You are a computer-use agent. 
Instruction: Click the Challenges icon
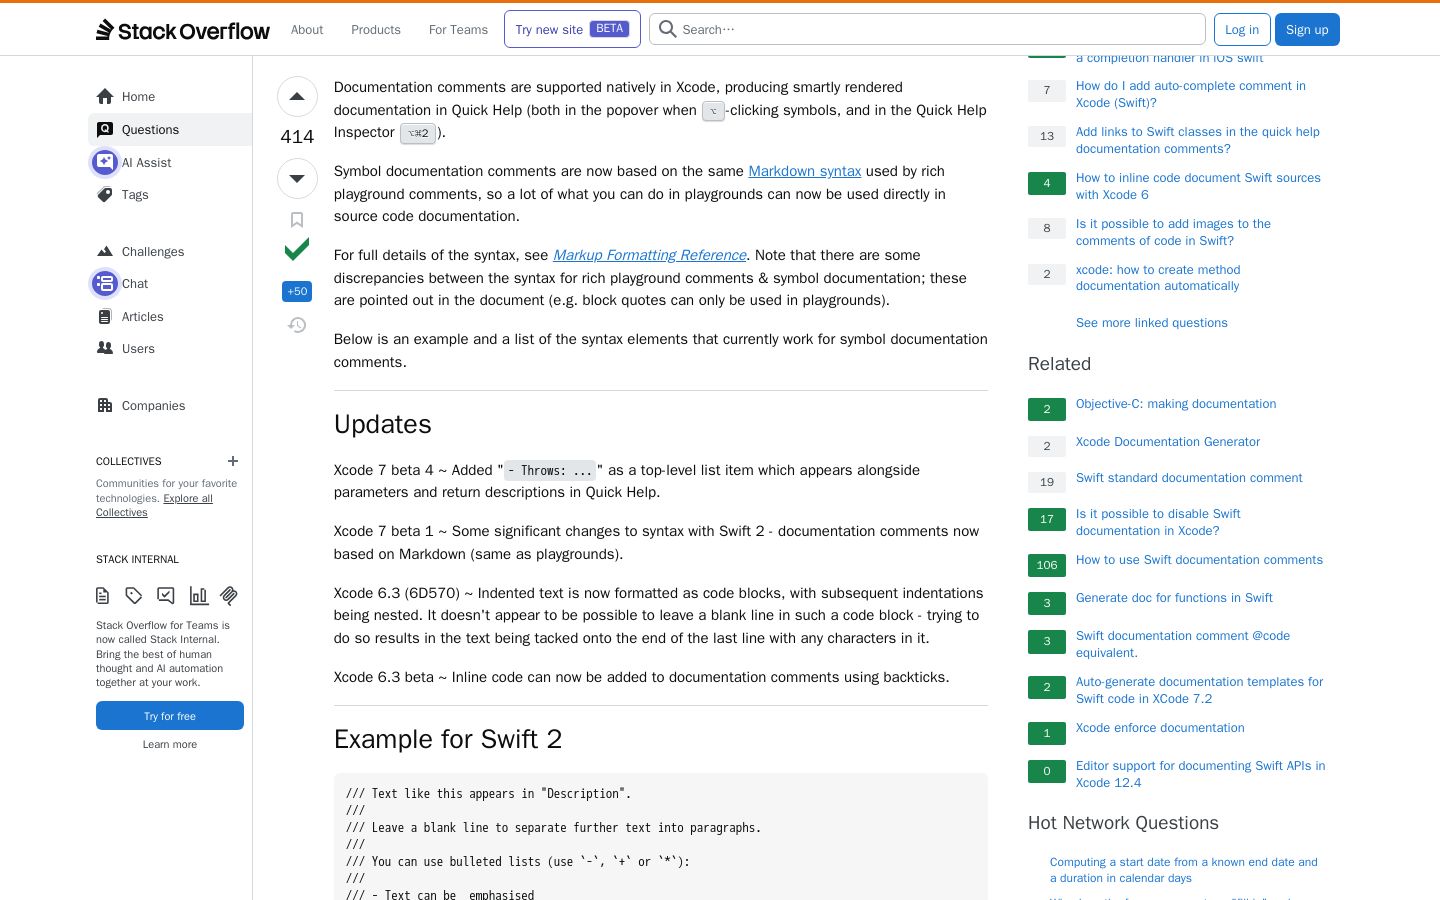[x=105, y=252]
